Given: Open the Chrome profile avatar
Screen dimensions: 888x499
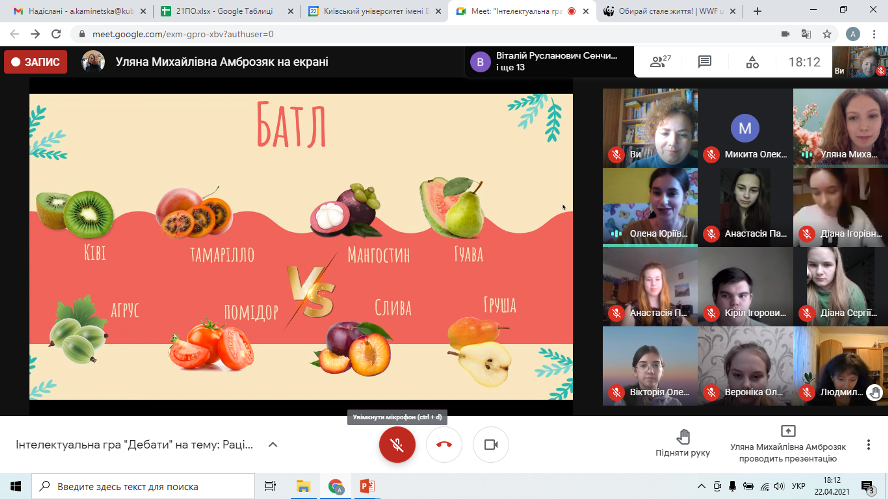Looking at the screenshot, I should click(x=853, y=34).
